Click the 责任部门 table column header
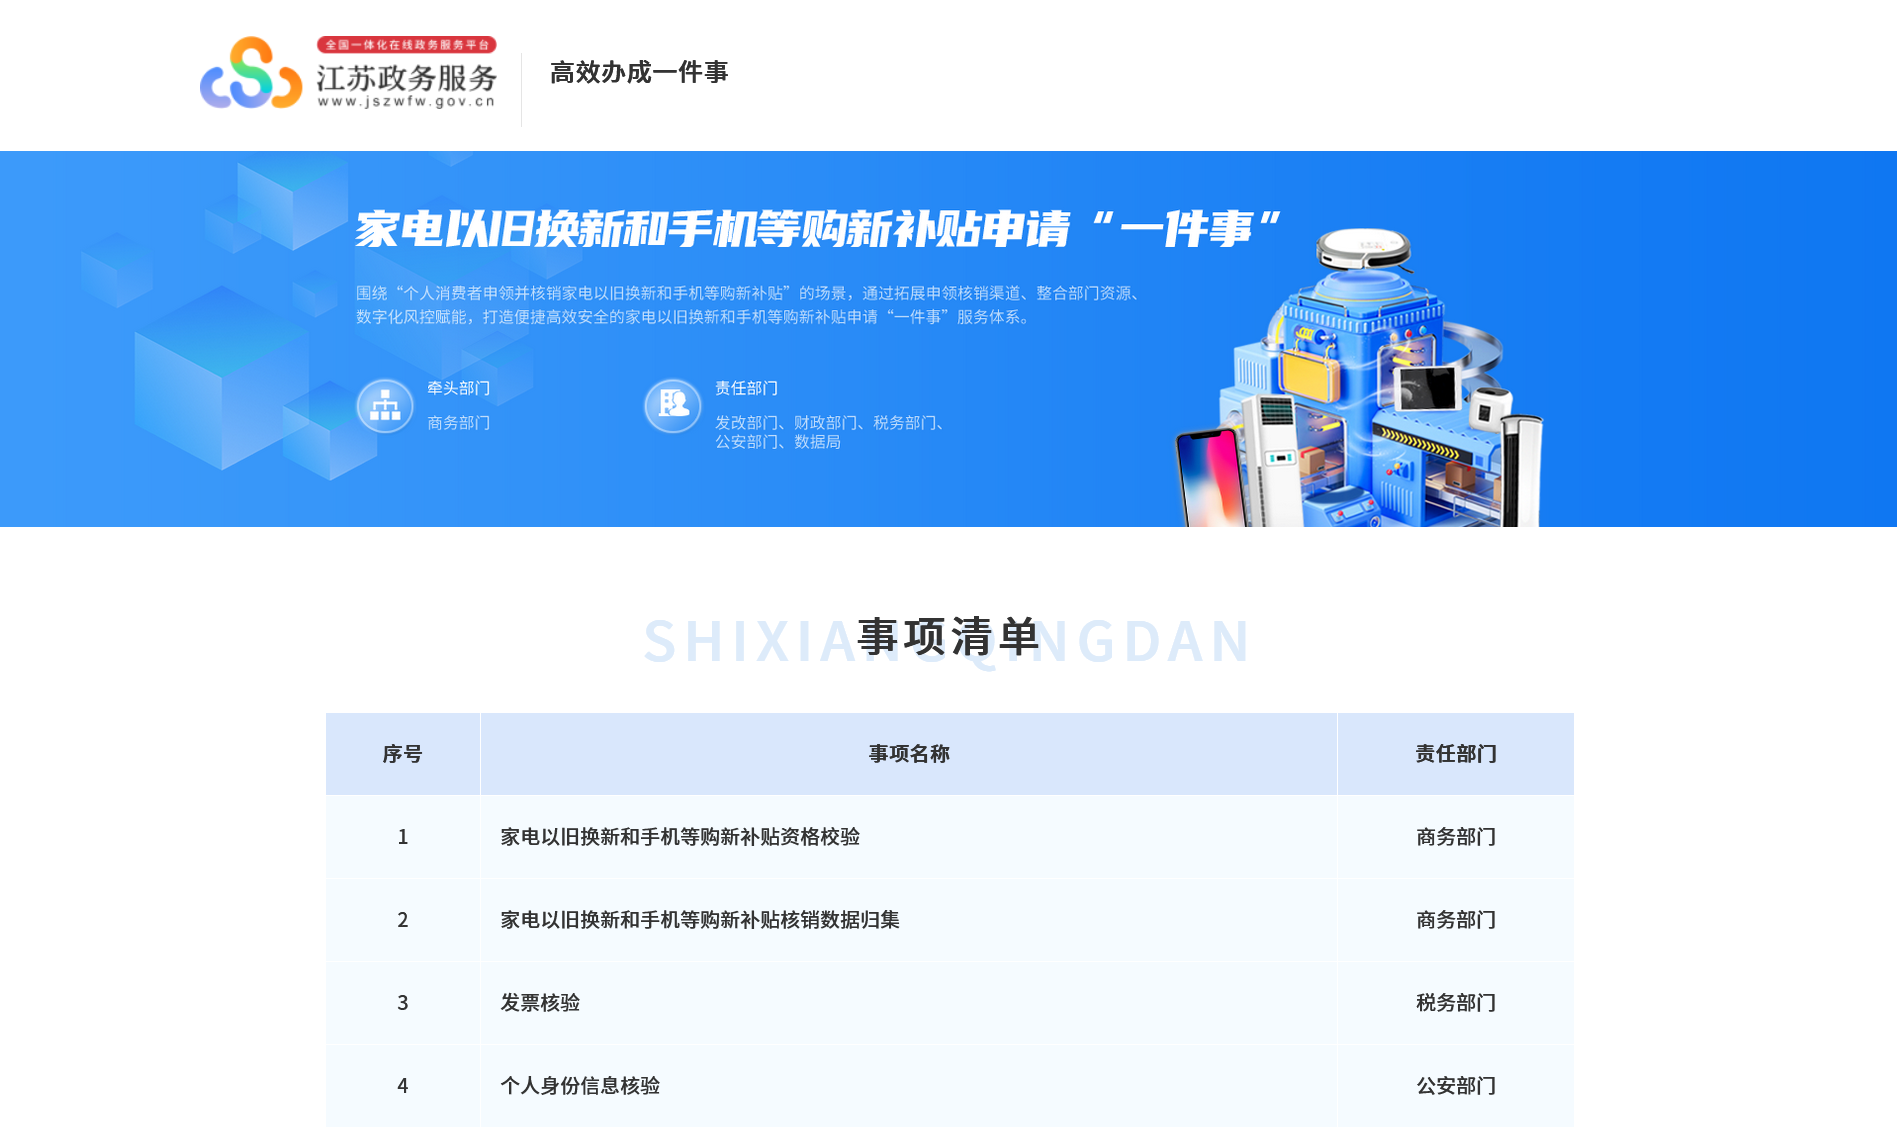The width and height of the screenshot is (1897, 1146). click(x=1455, y=754)
